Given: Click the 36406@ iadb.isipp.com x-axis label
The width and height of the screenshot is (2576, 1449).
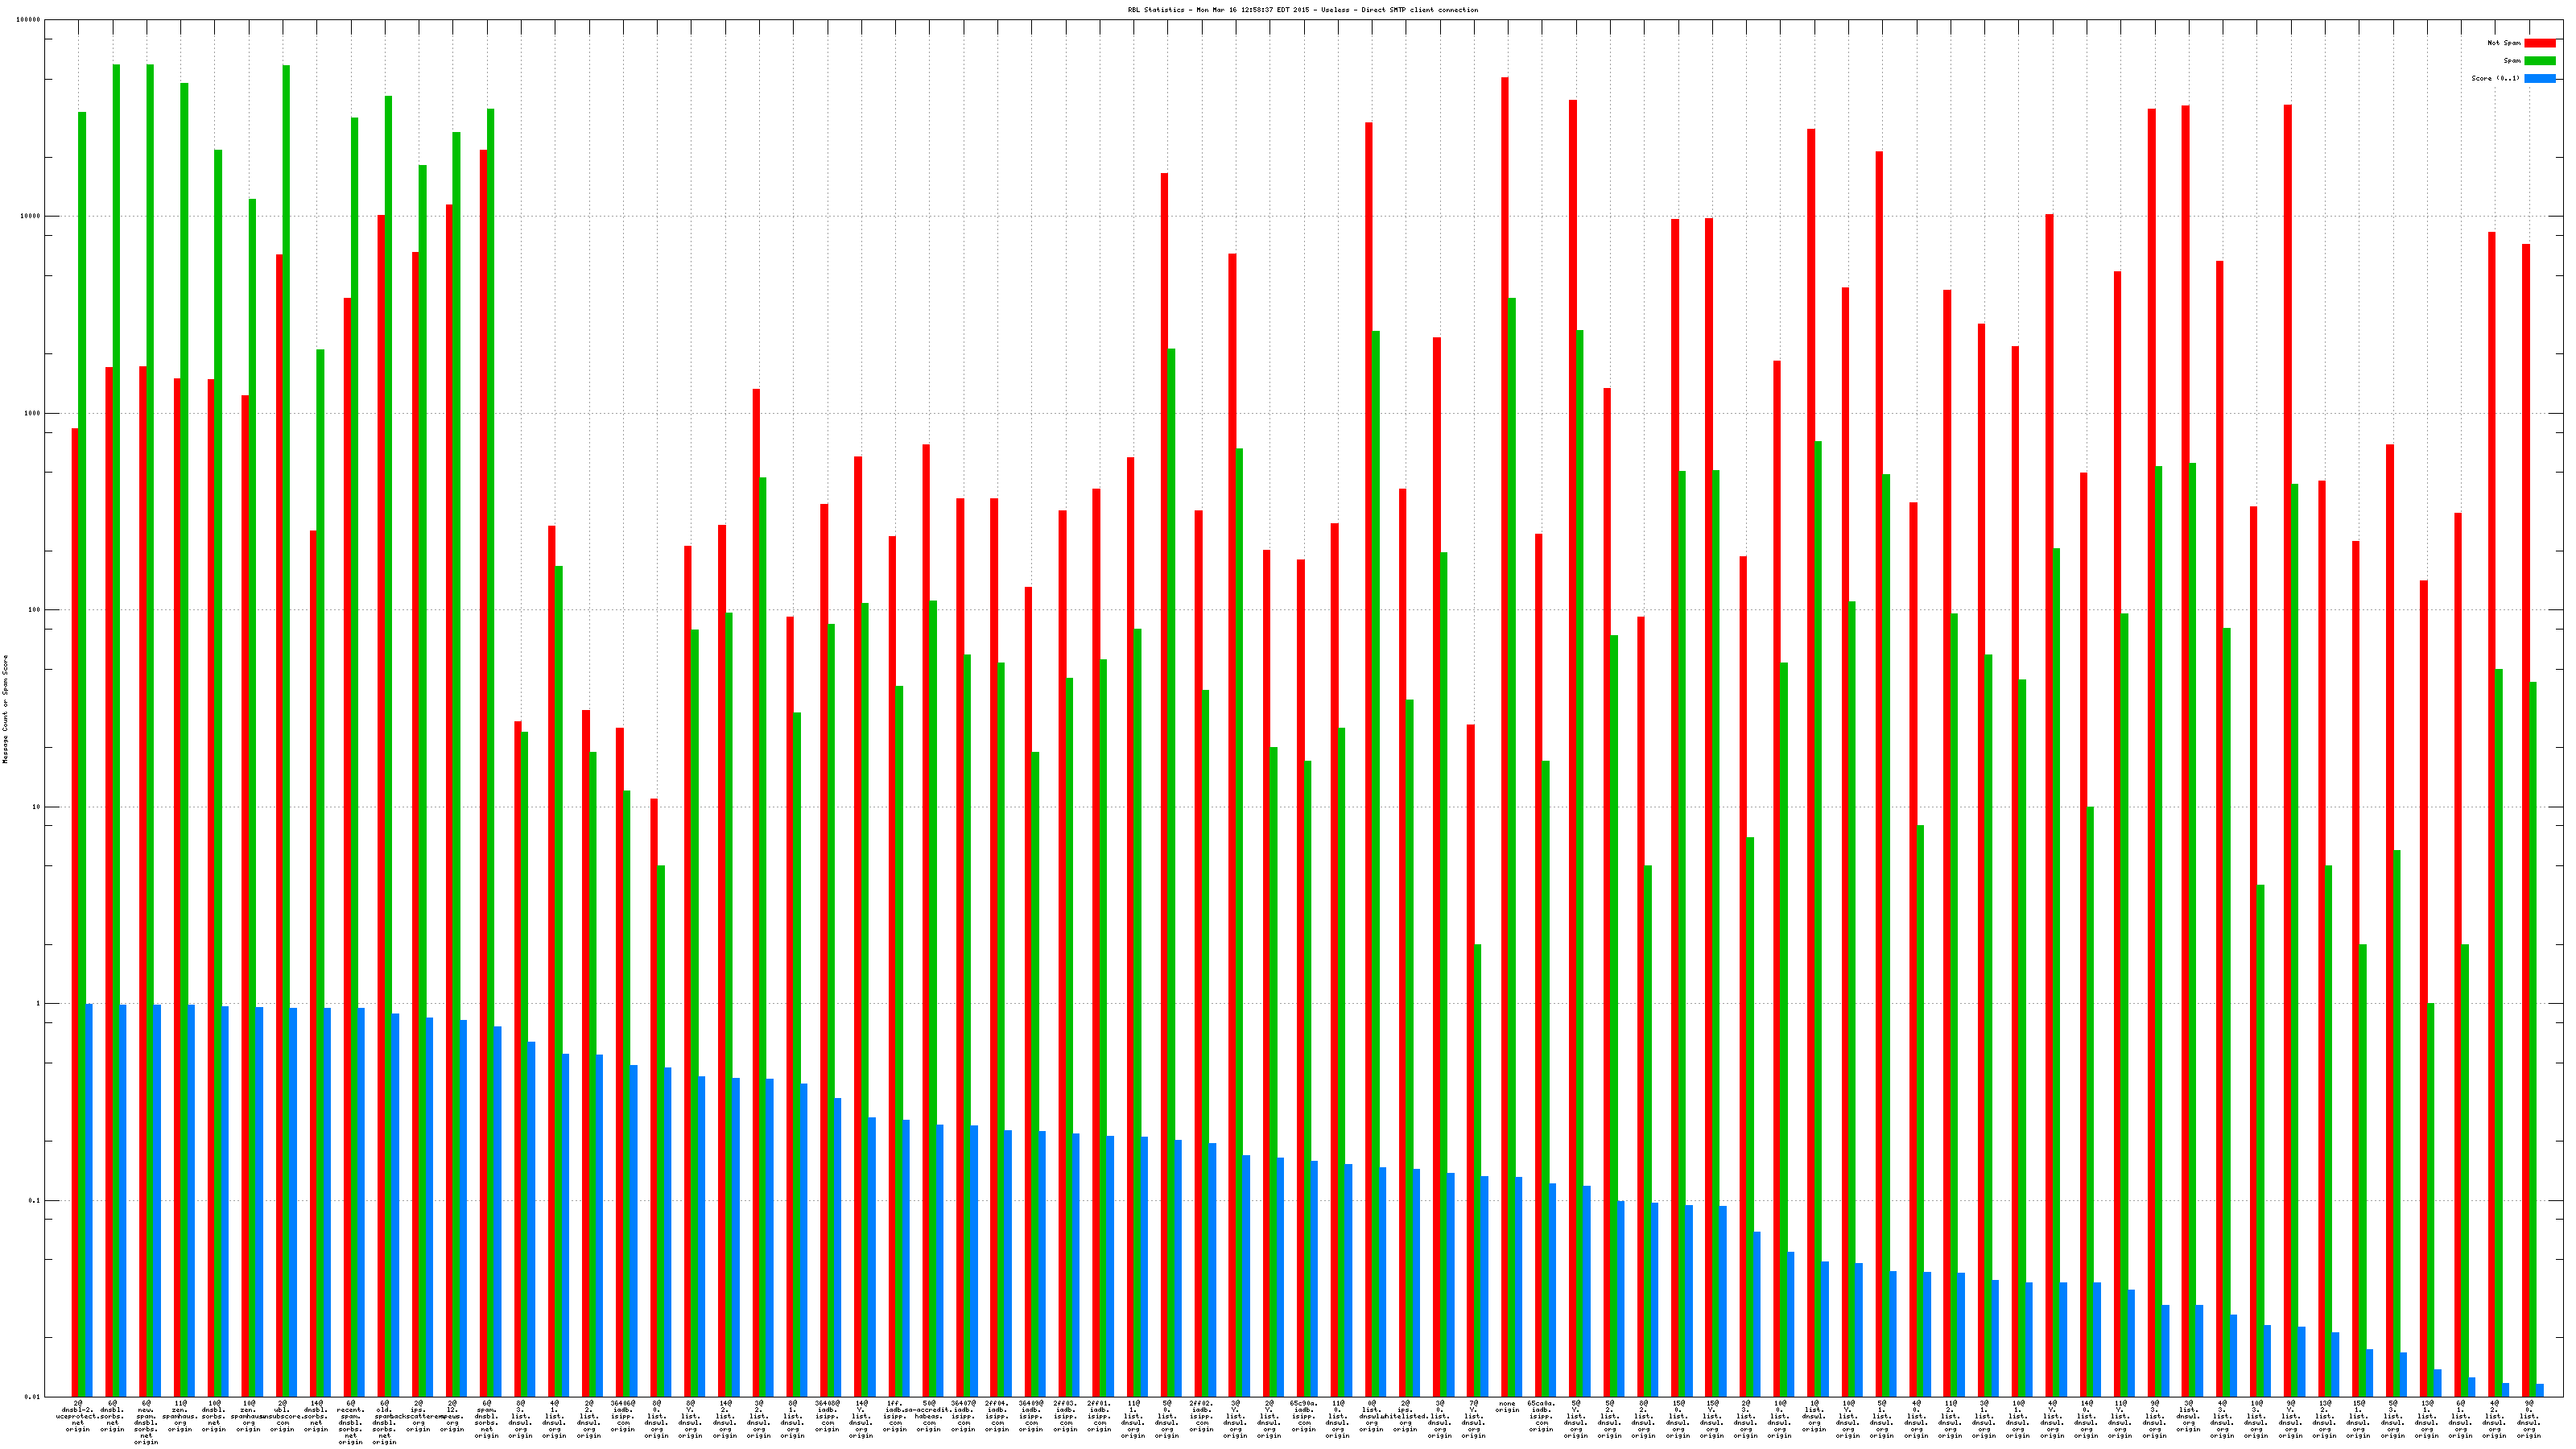Looking at the screenshot, I should (x=623, y=1417).
